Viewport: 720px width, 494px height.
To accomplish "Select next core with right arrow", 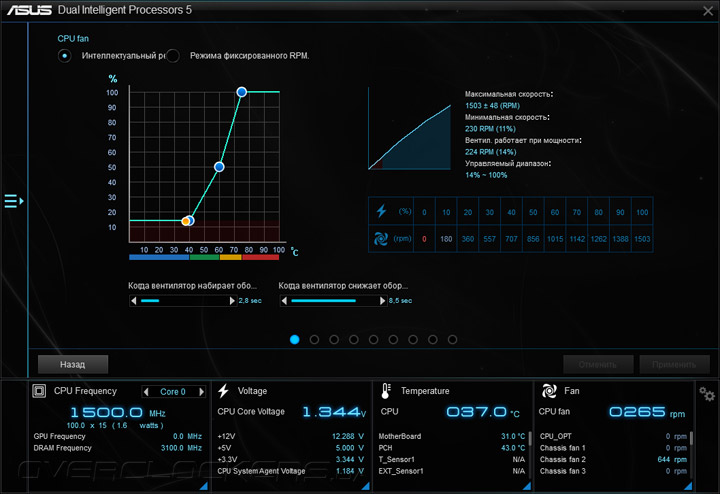I will 201,392.
